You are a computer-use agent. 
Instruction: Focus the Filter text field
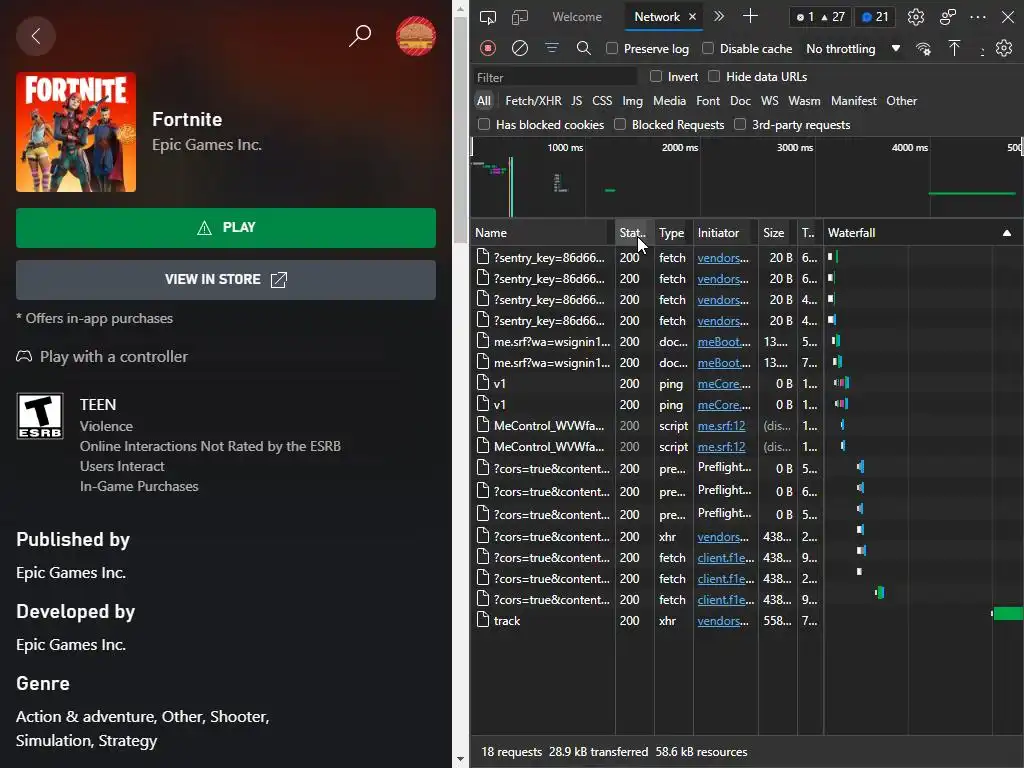(x=554, y=77)
